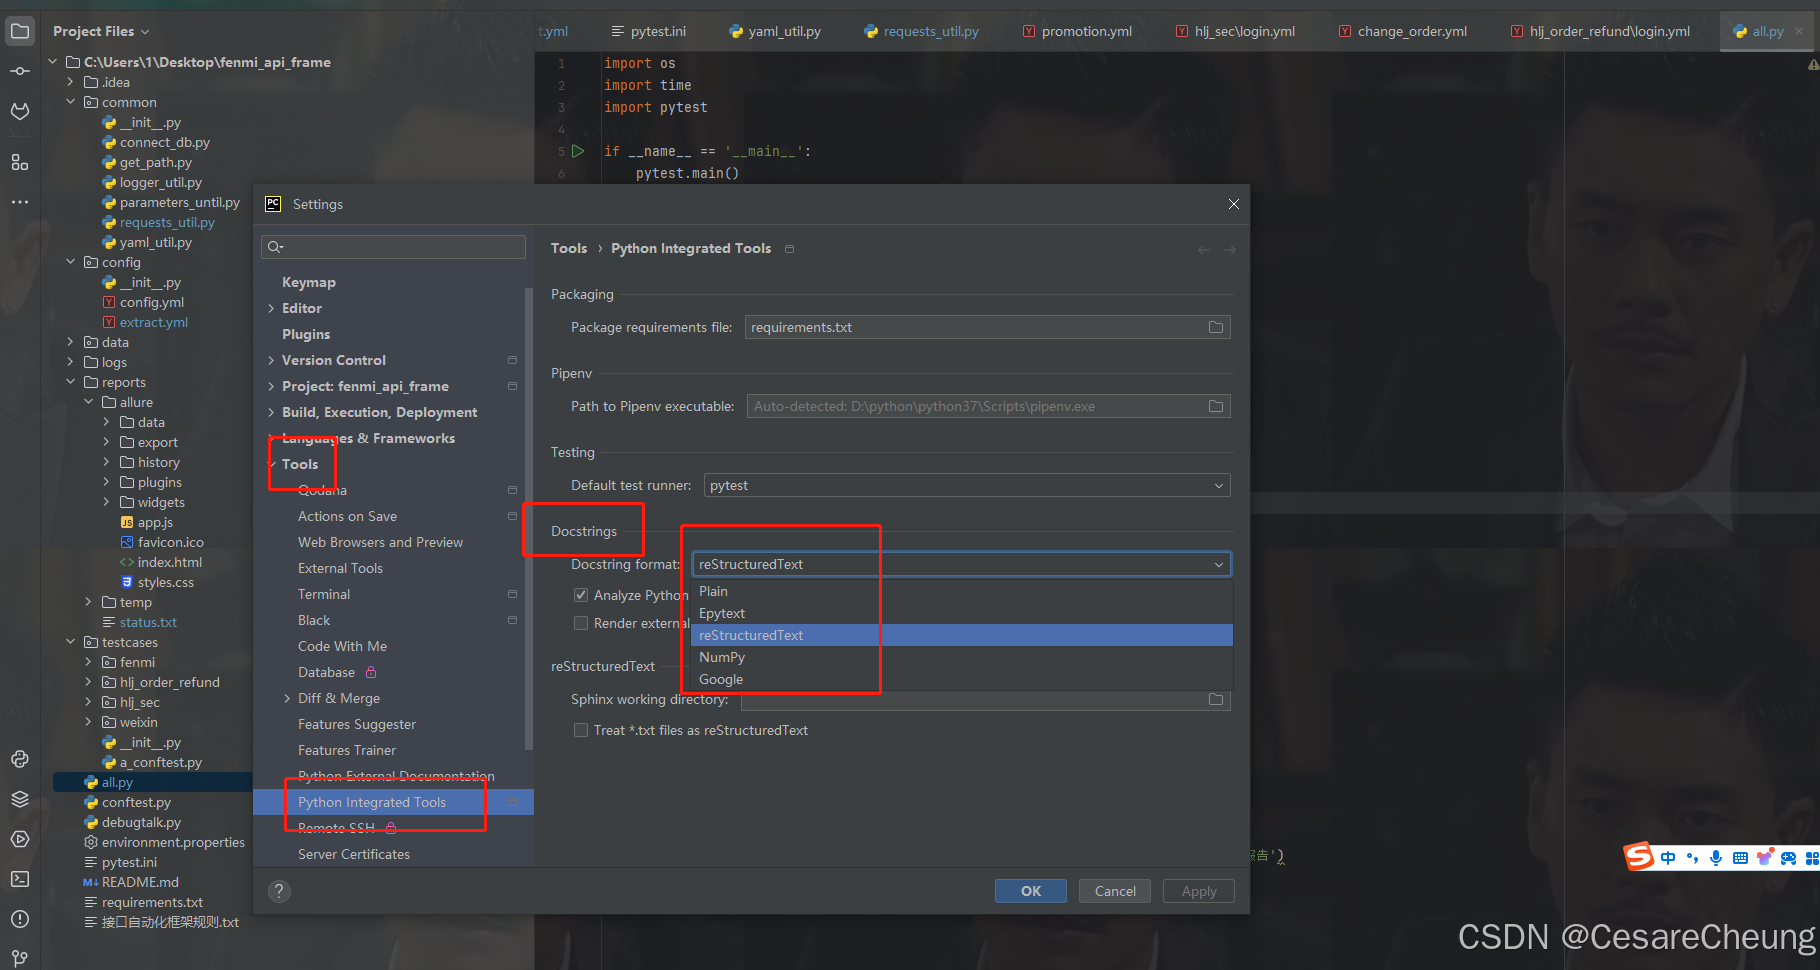
Task: Open the Structure tool window icon
Action: pos(19,162)
